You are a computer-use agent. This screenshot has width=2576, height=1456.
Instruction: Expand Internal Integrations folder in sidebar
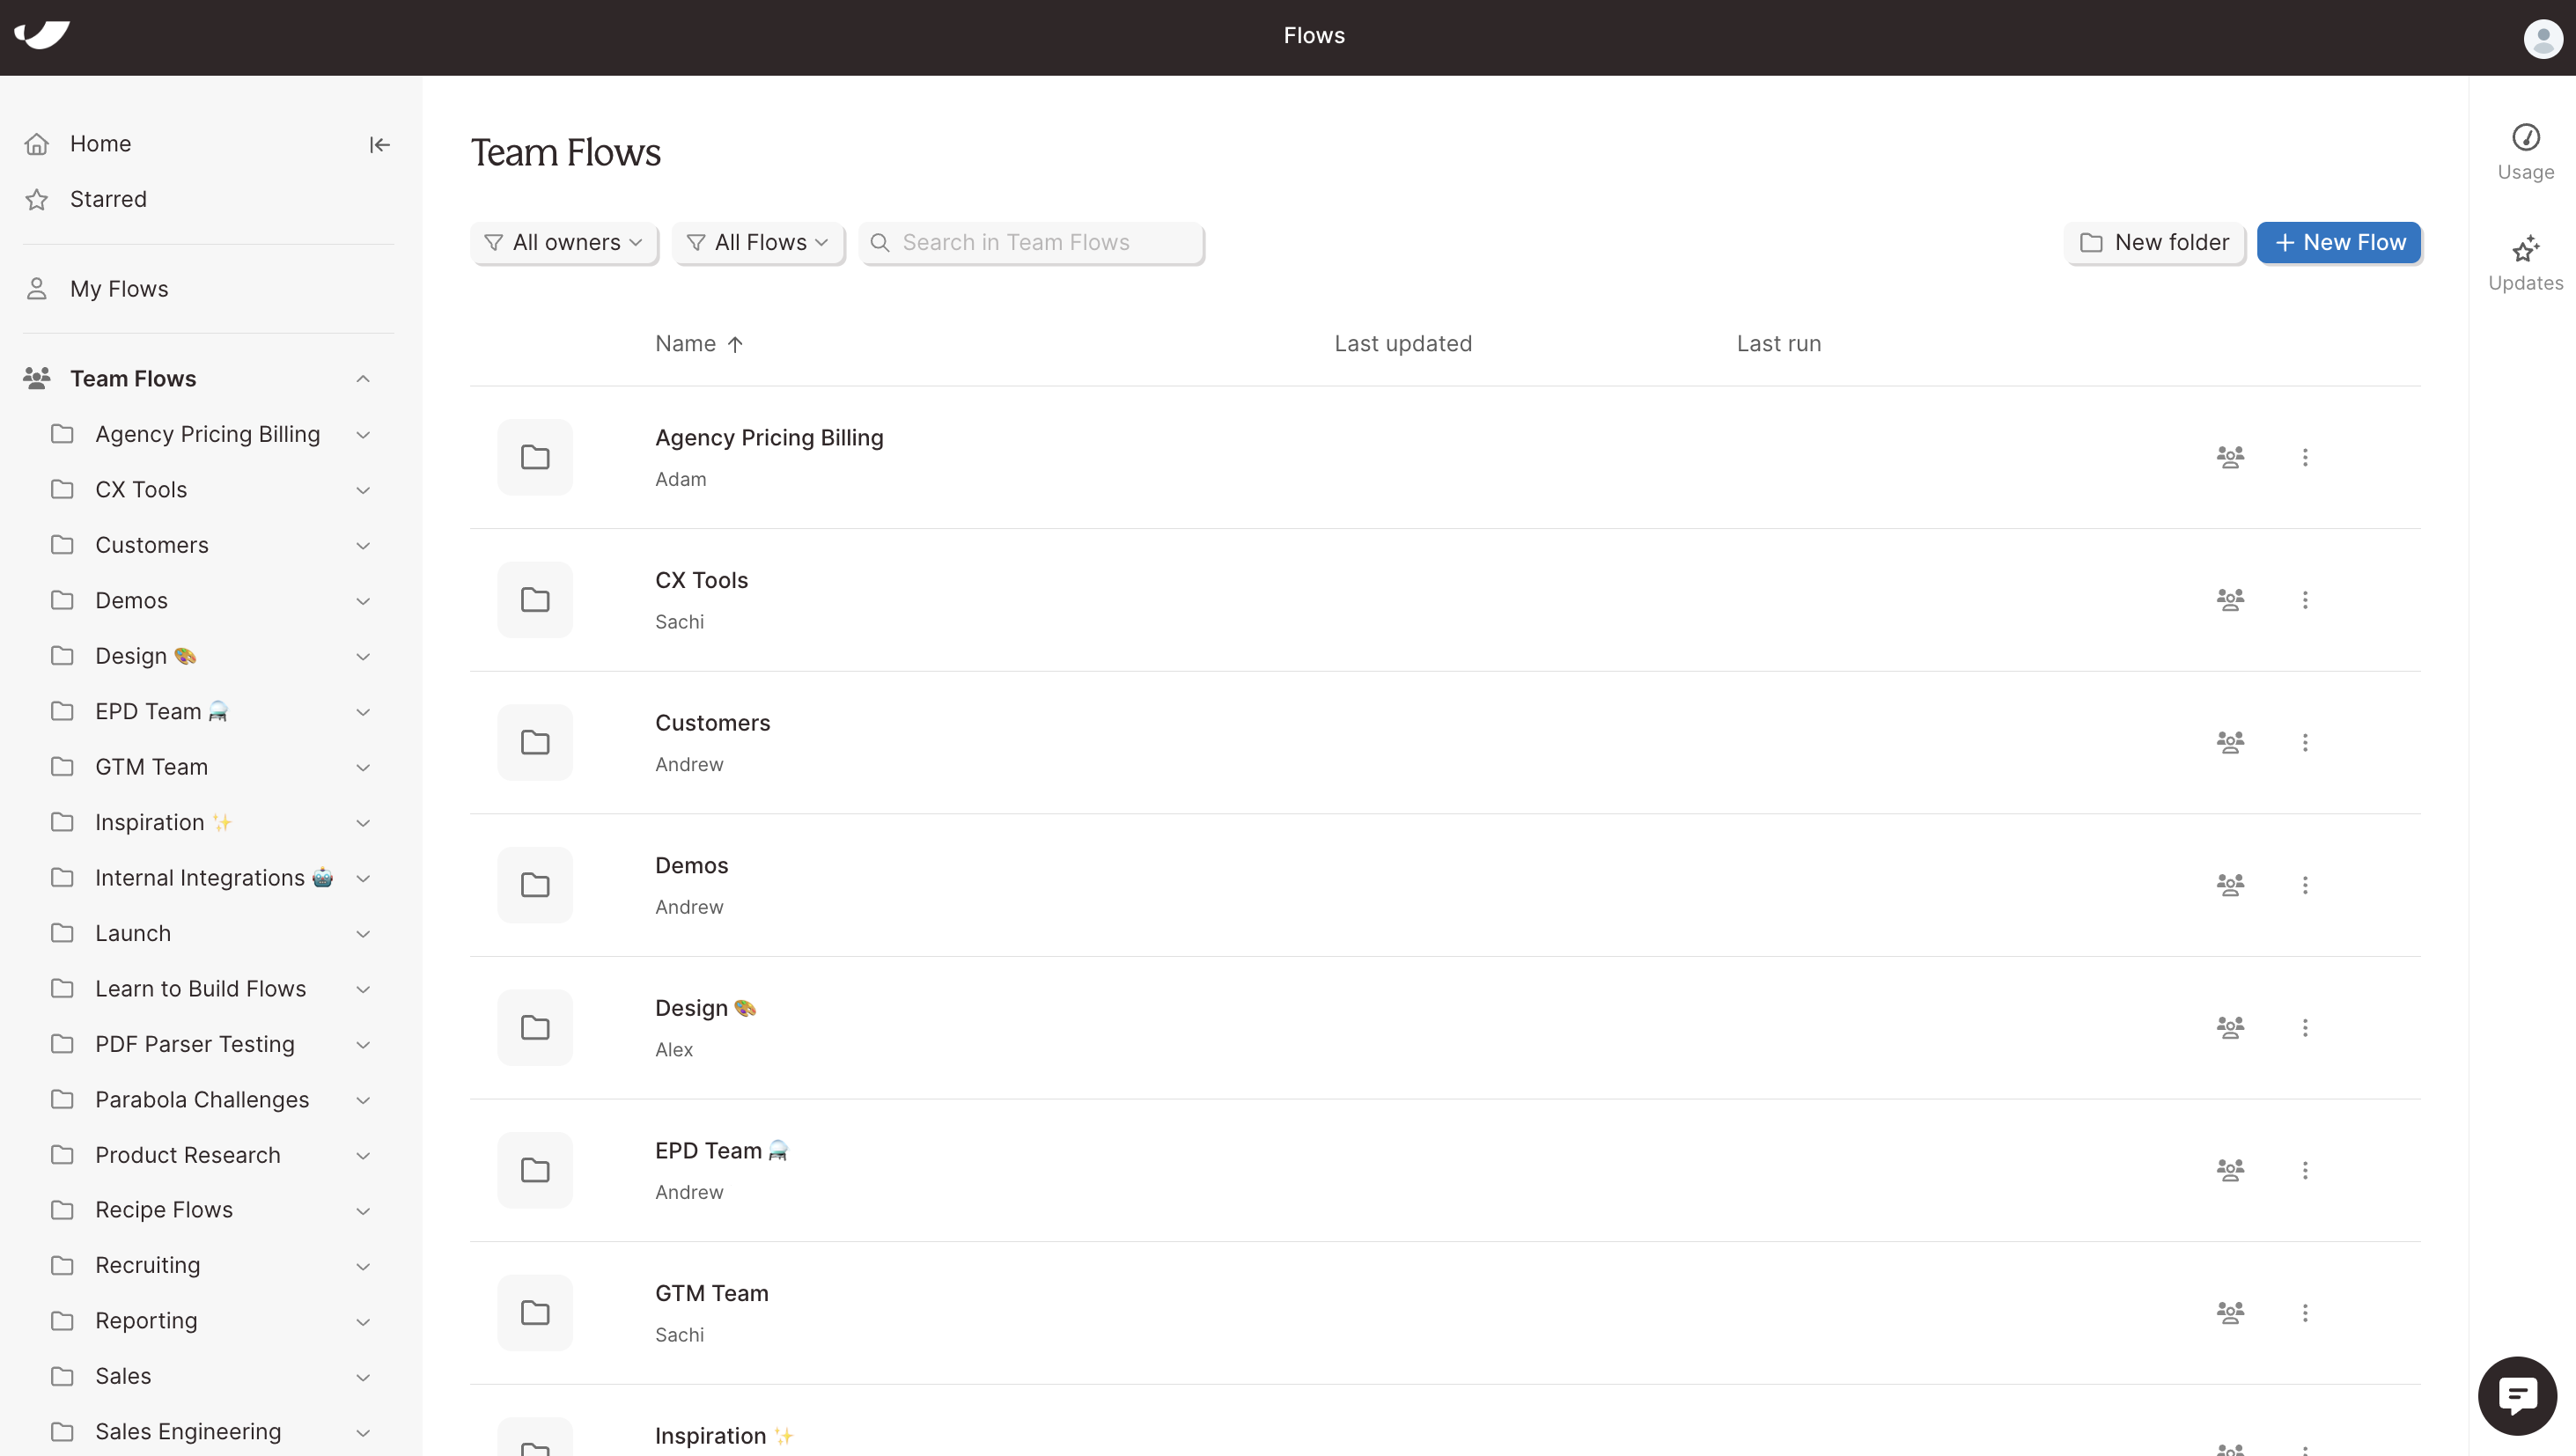coord(363,878)
